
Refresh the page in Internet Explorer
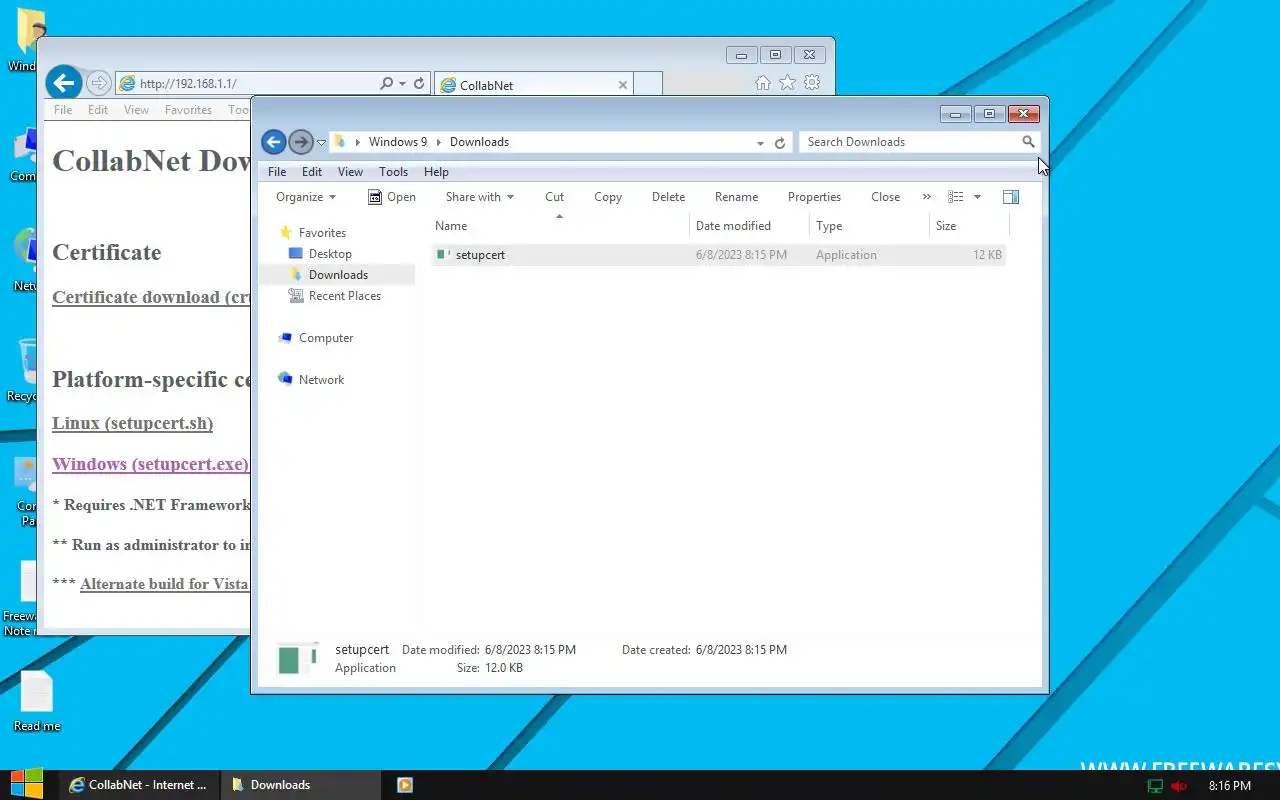tap(419, 84)
